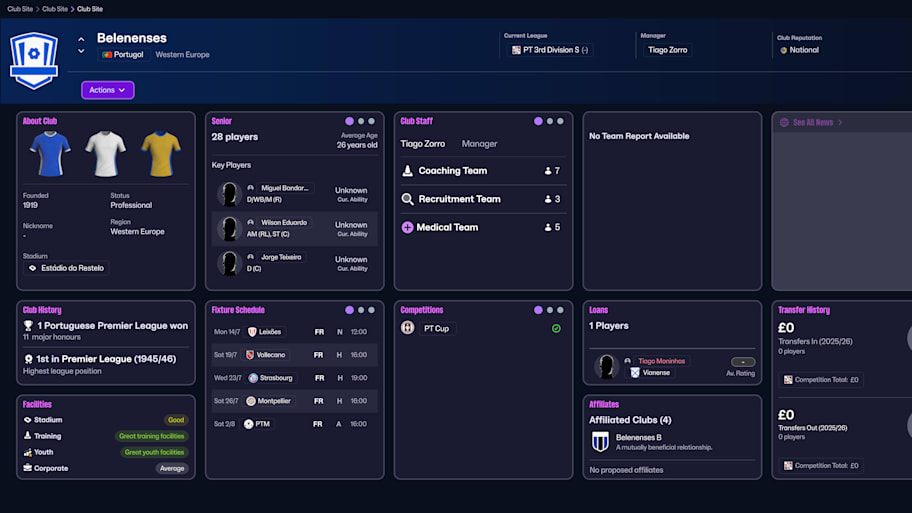912x513 pixels.
Task: Click Belenenses B striped shield badge
Action: click(600, 442)
